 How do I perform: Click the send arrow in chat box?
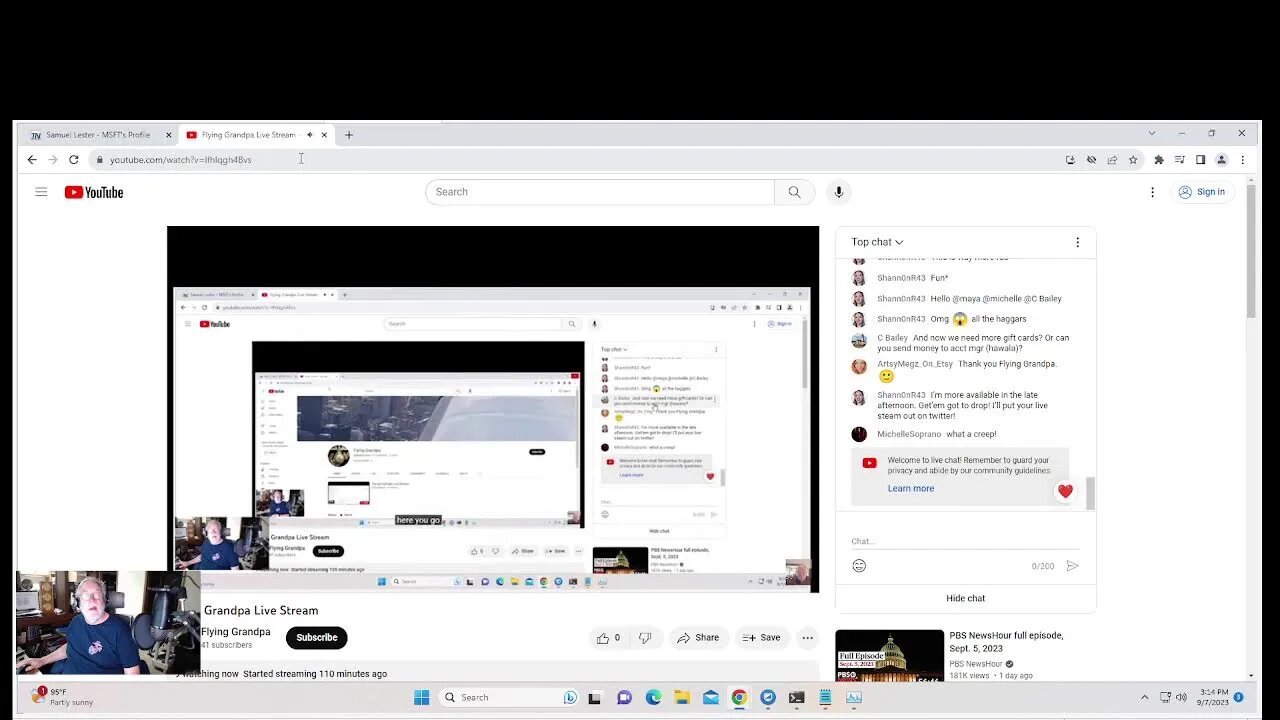coord(1072,566)
